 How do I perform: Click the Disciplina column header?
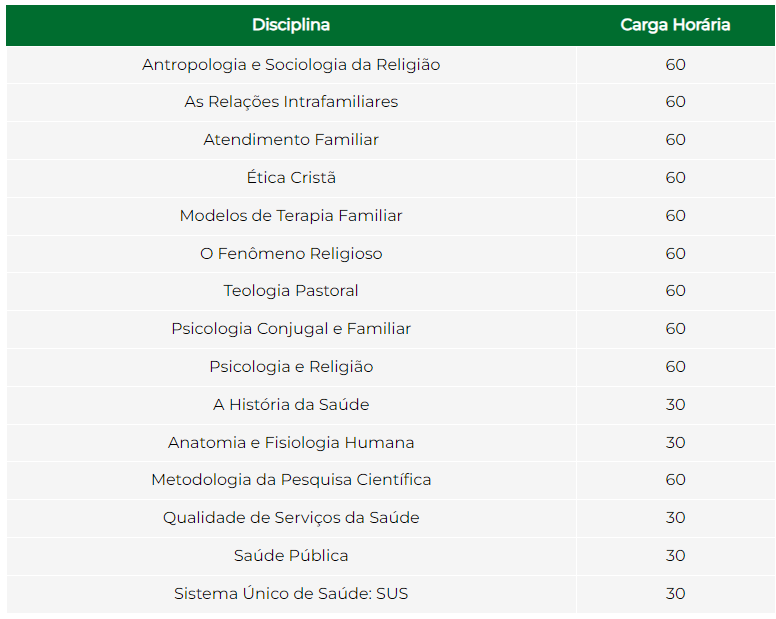tap(291, 25)
